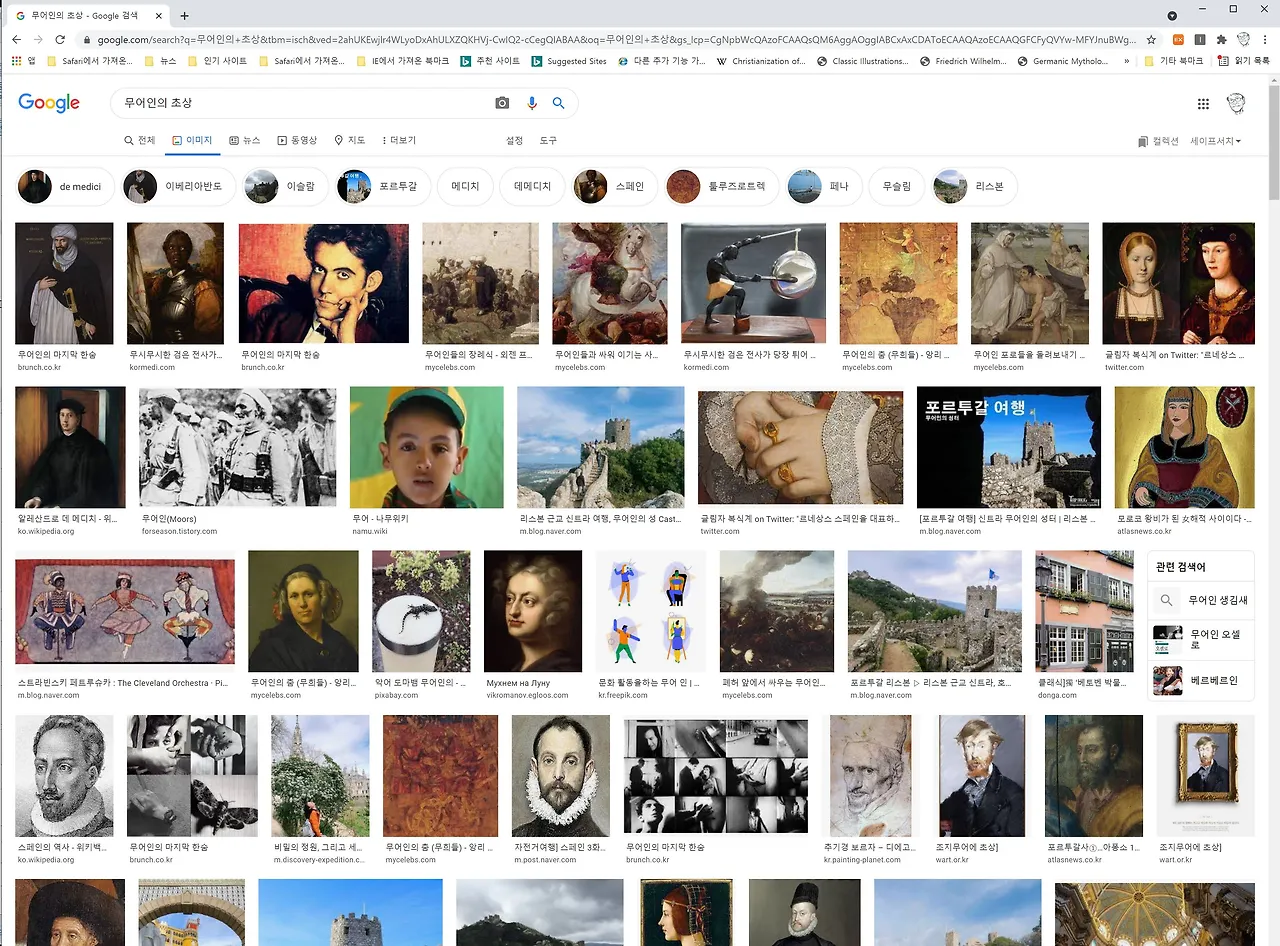Open the 무어인(Moors) black-and-white photo result
1280x946 pixels.
tap(238, 447)
